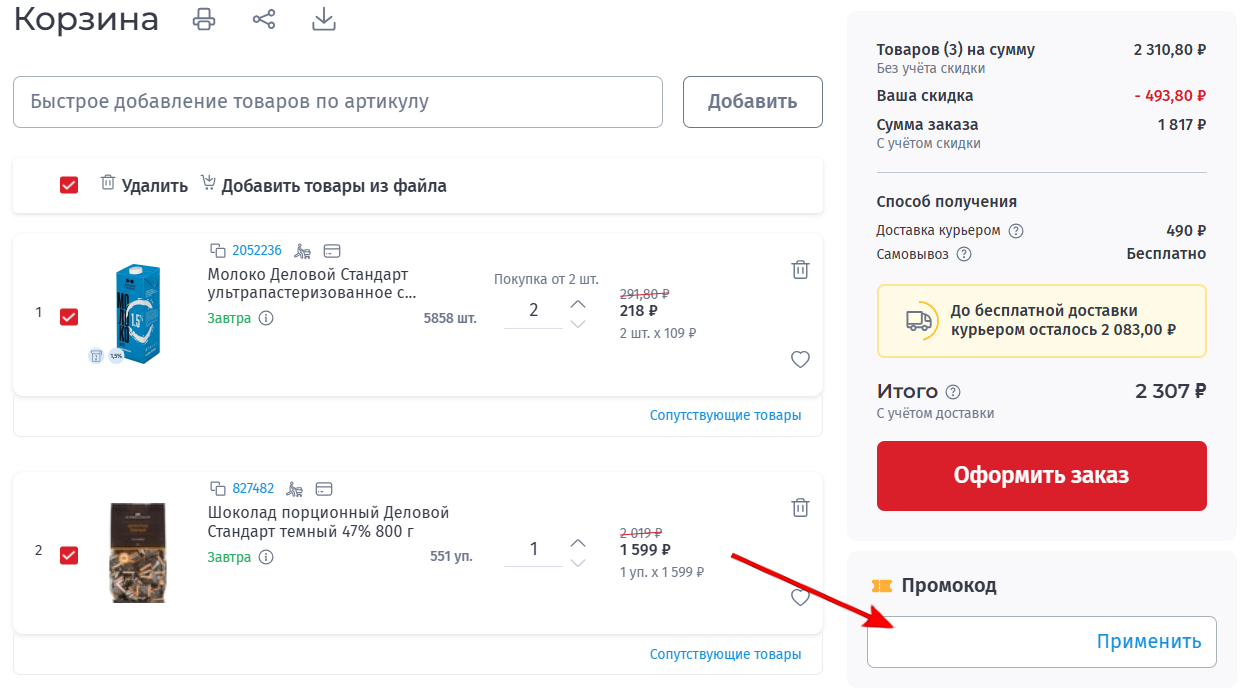Click Применить to apply the promo code

pyautogui.click(x=1148, y=642)
